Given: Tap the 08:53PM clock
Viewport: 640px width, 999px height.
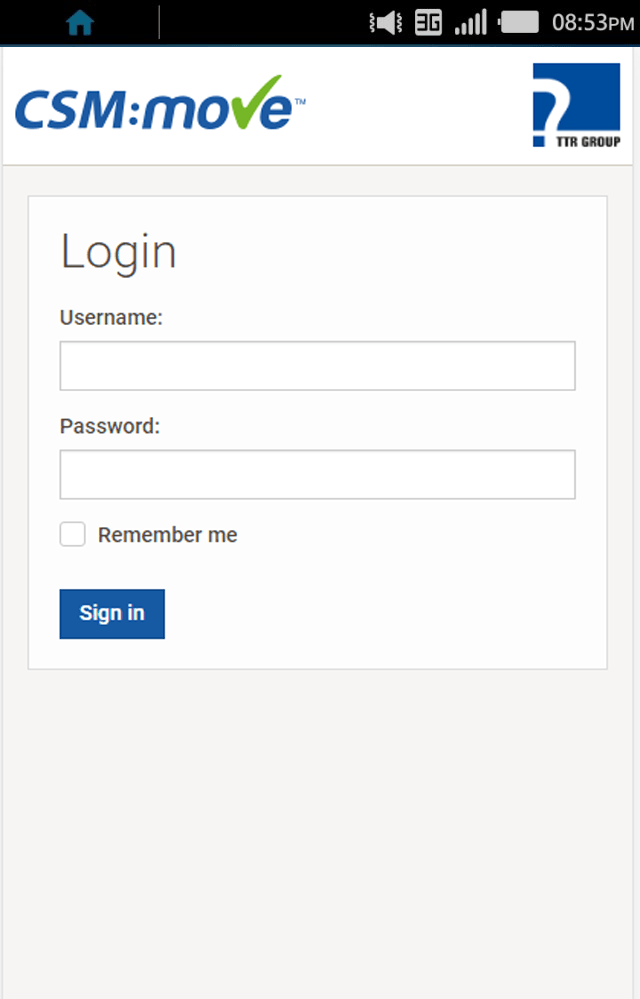Looking at the screenshot, I should [593, 23].
